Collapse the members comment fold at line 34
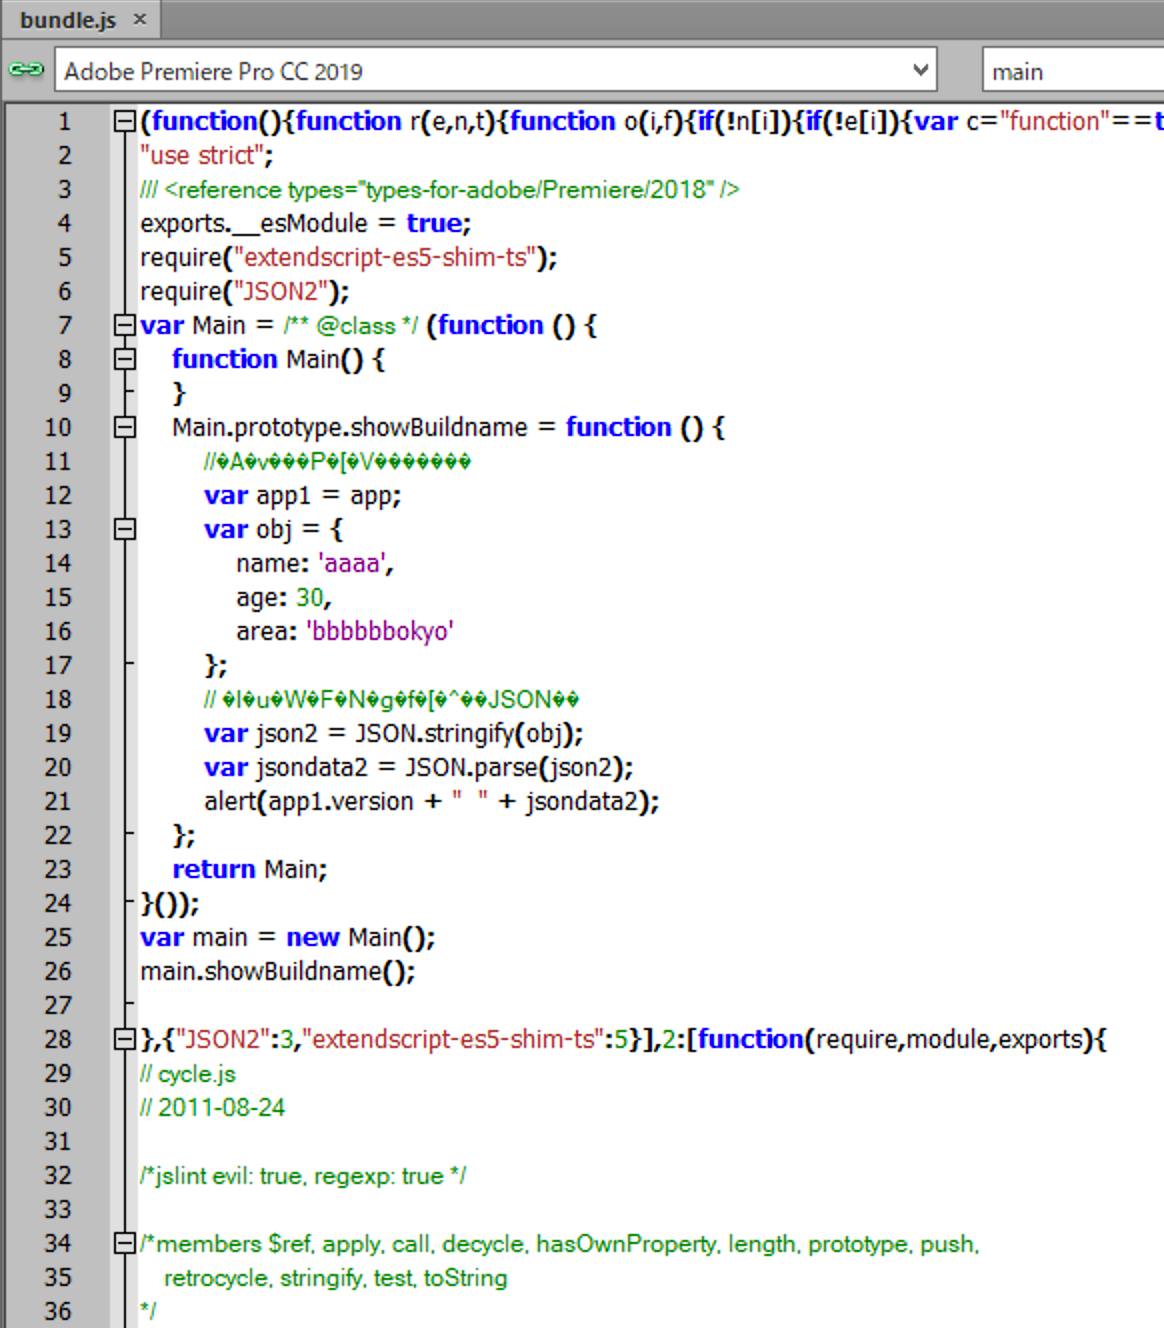 pos(125,1244)
